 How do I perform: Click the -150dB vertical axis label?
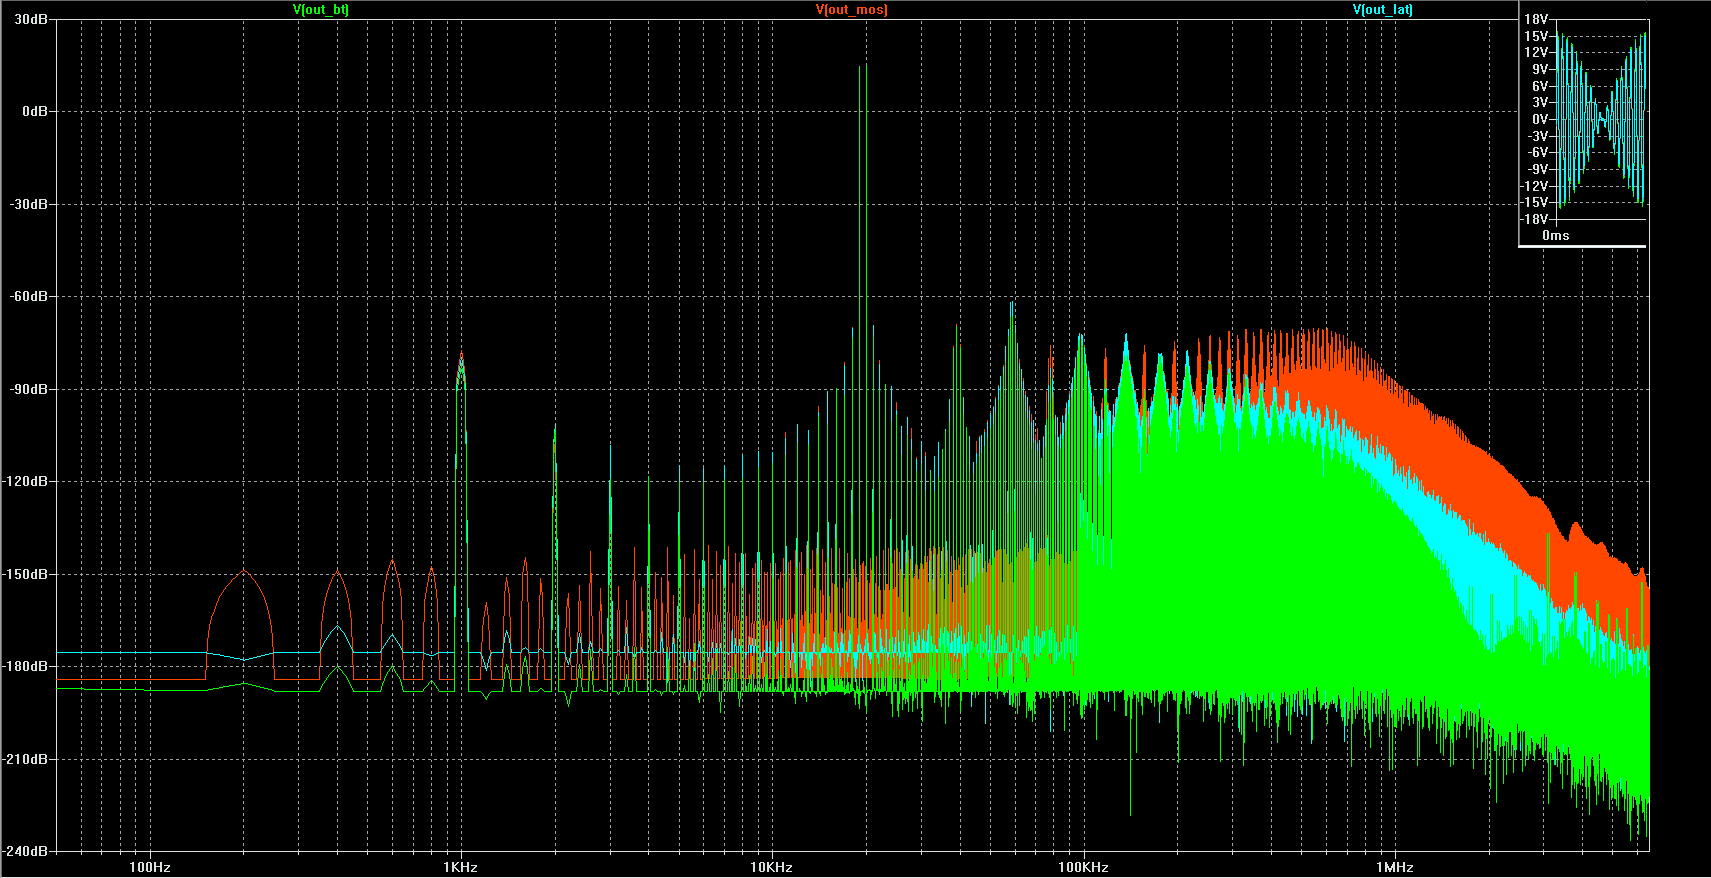tap(26, 574)
